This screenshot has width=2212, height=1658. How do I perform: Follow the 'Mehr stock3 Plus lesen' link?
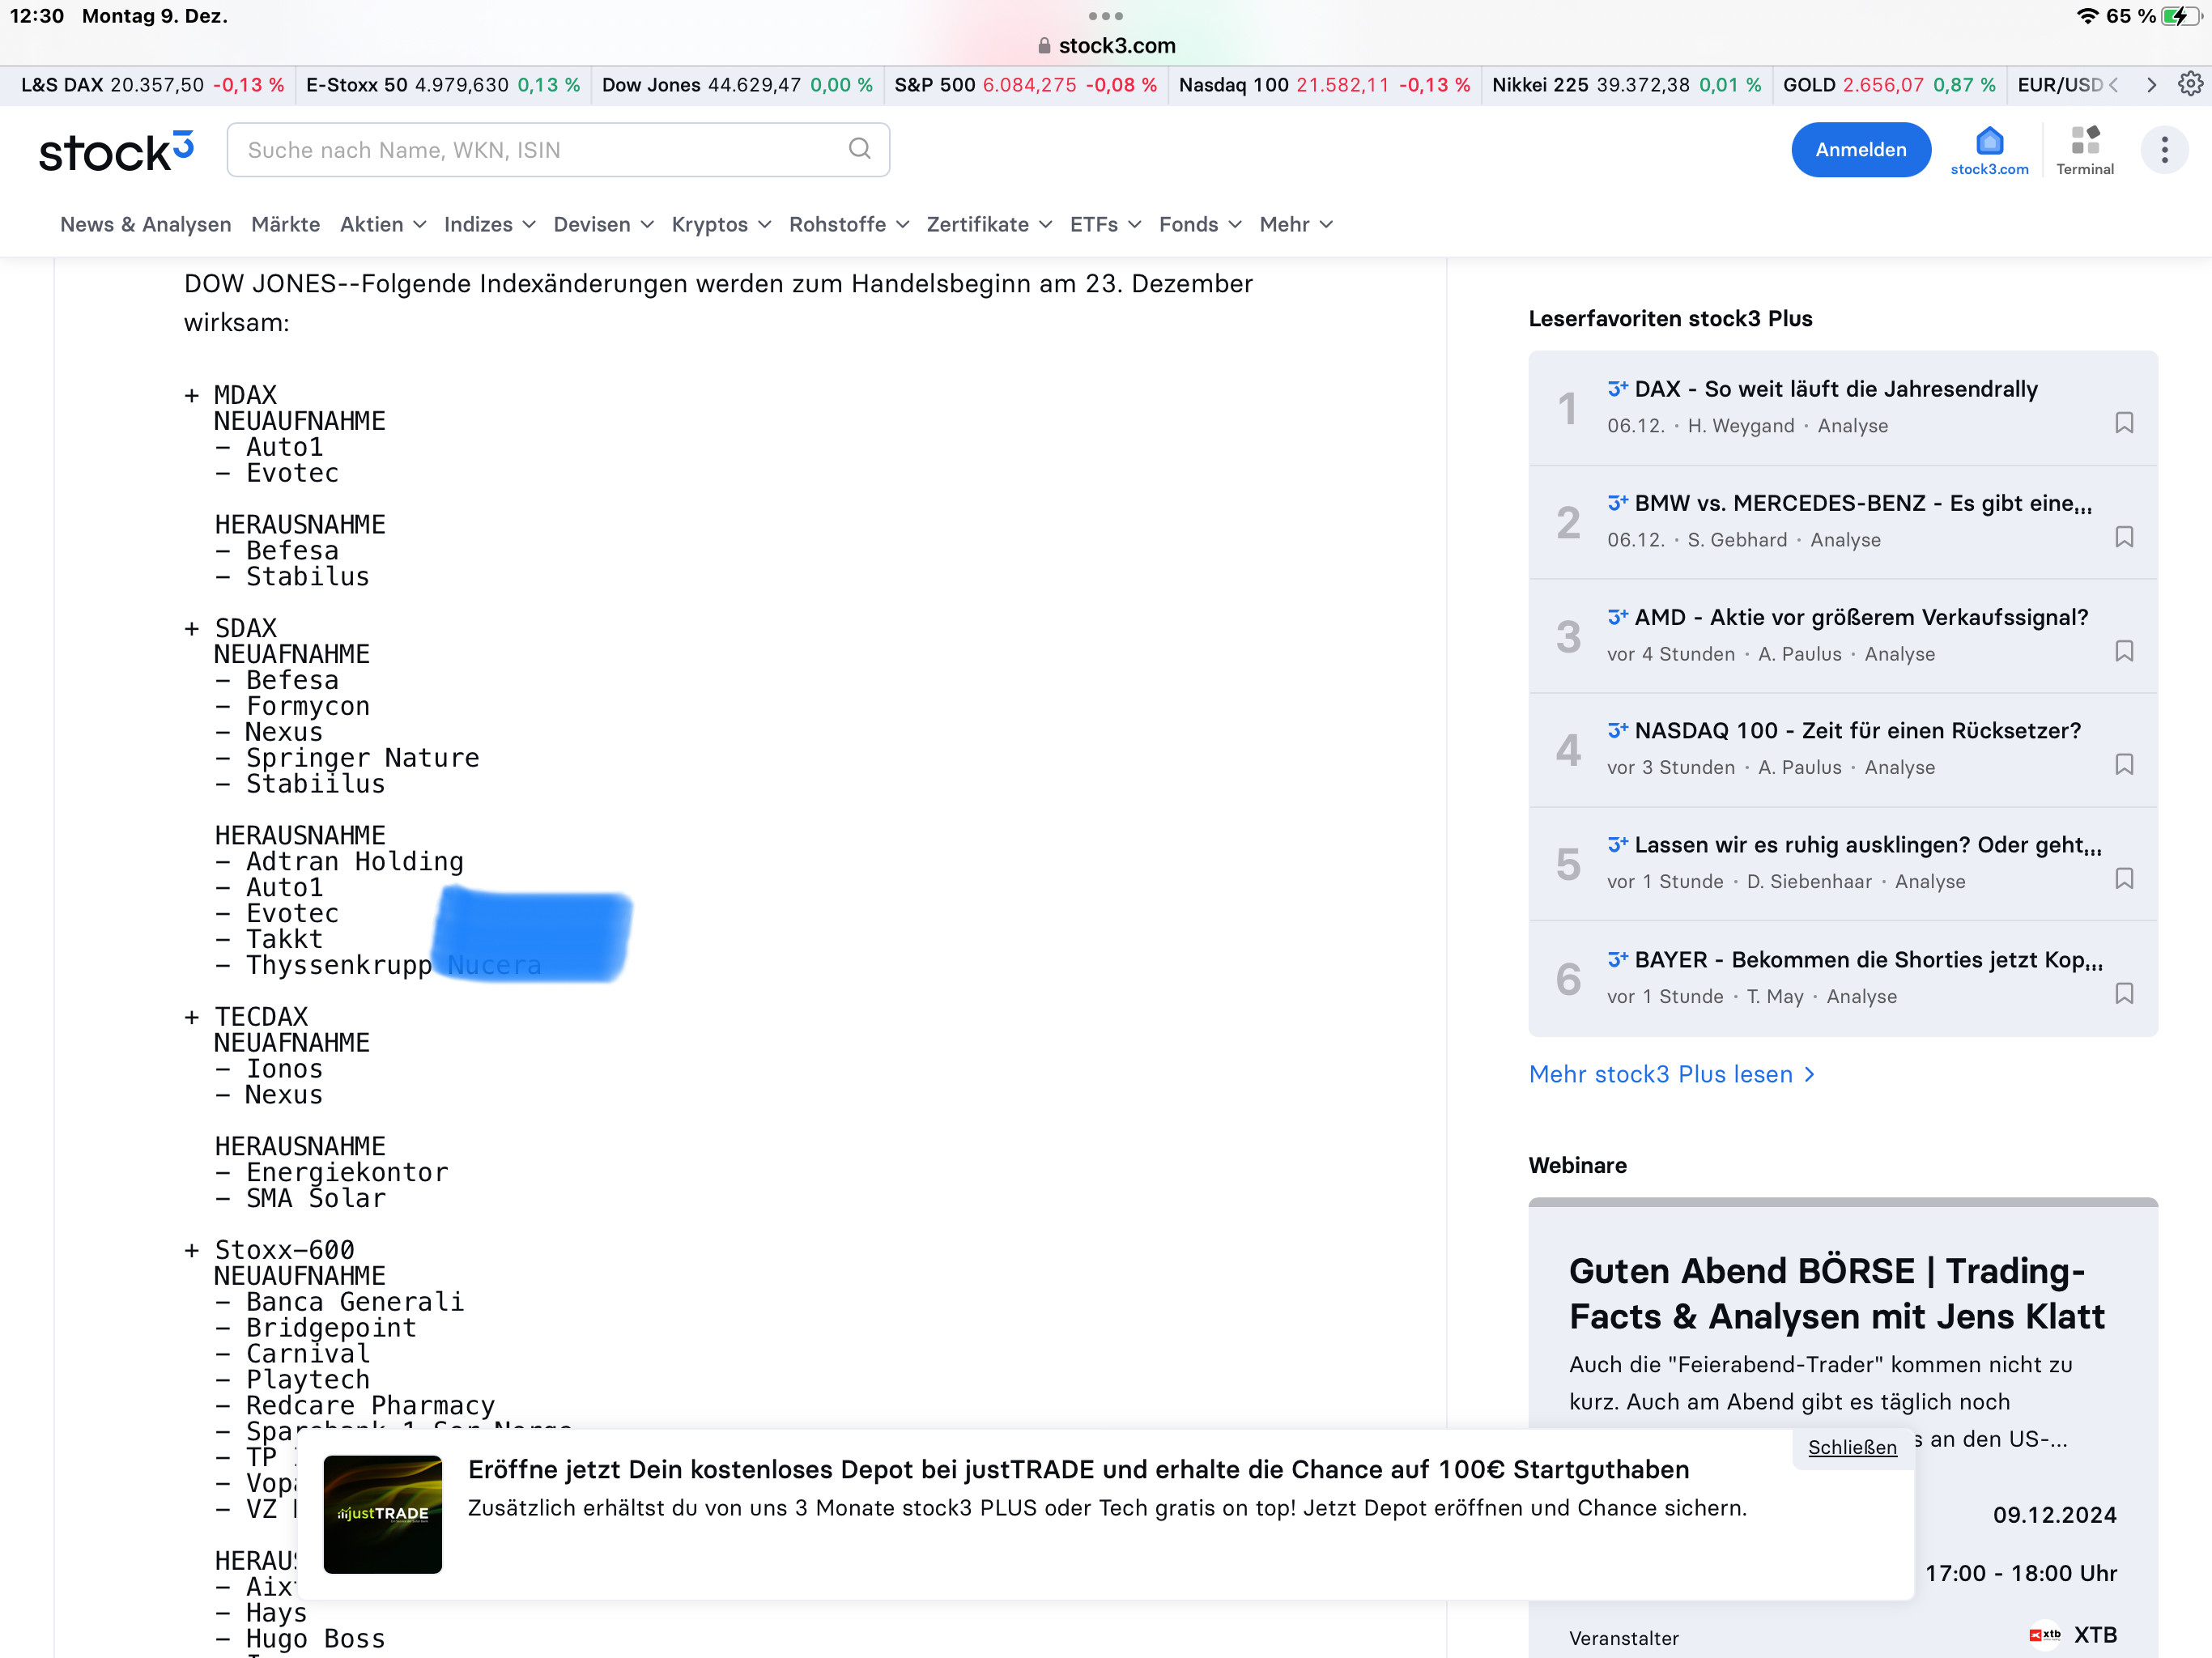pos(1671,1074)
